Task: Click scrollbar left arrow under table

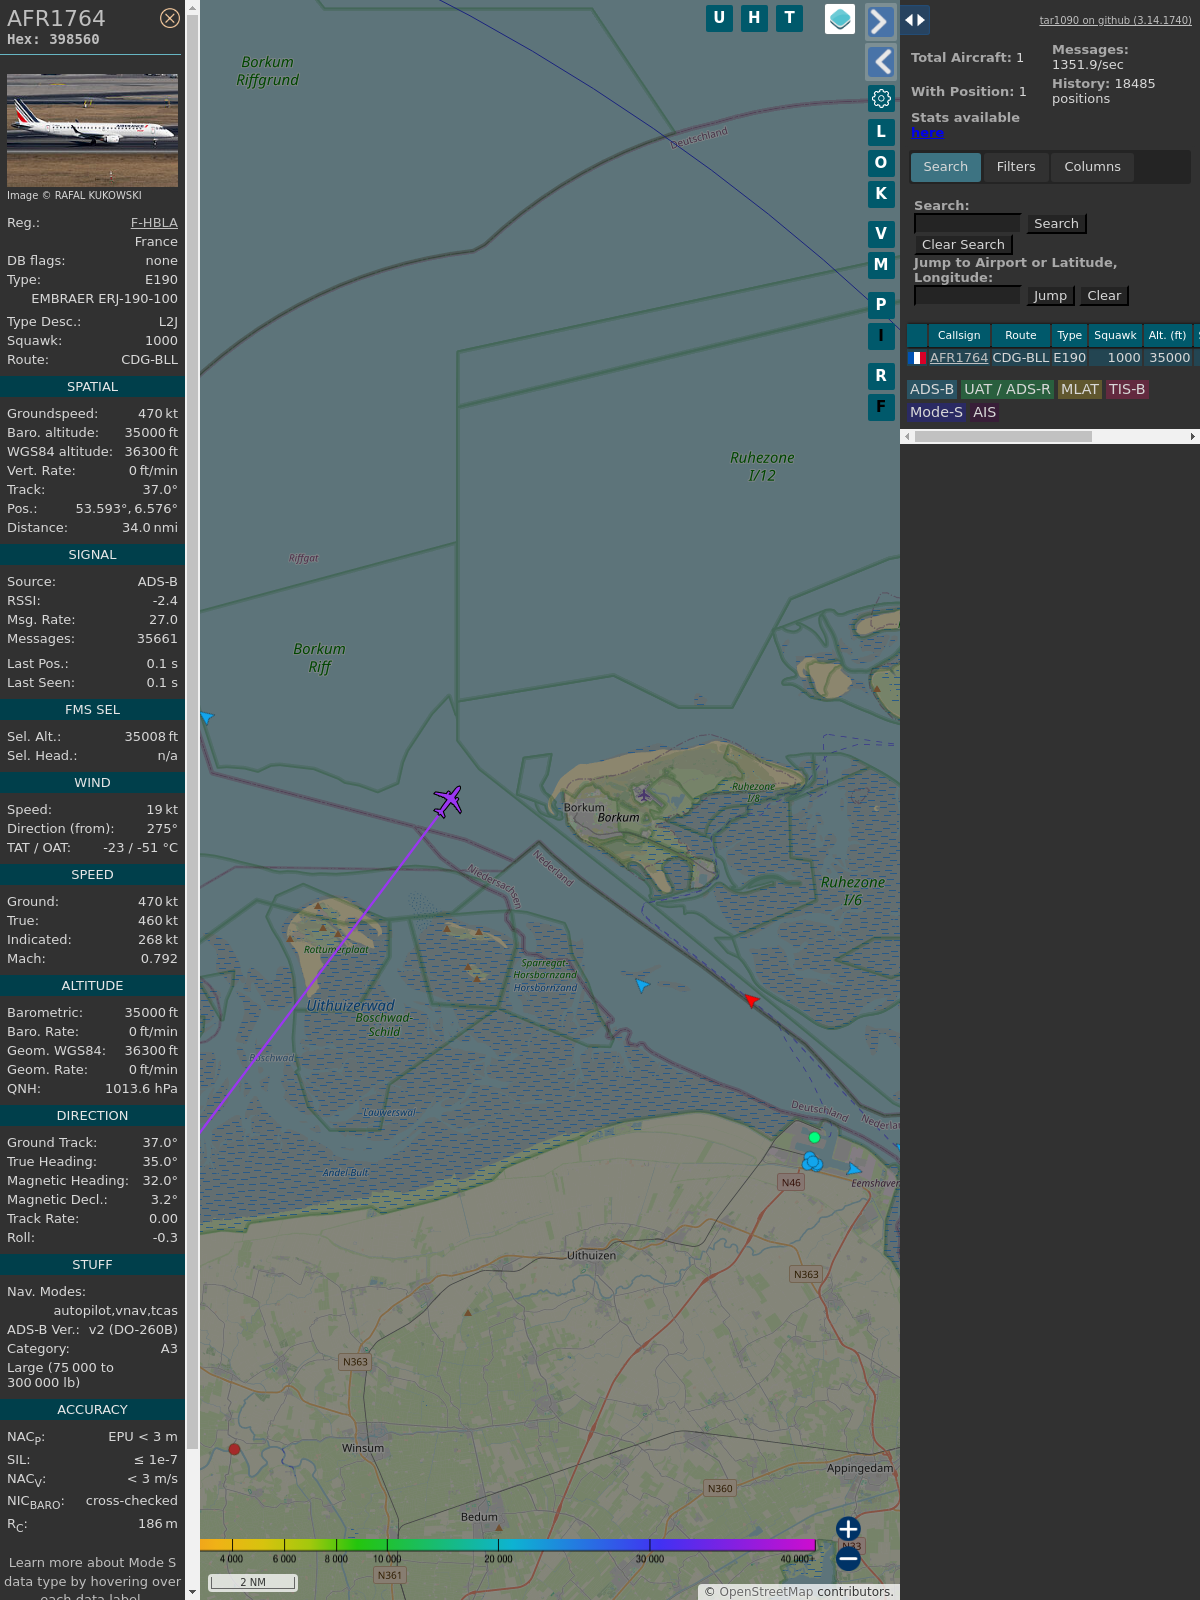Action: tap(907, 437)
